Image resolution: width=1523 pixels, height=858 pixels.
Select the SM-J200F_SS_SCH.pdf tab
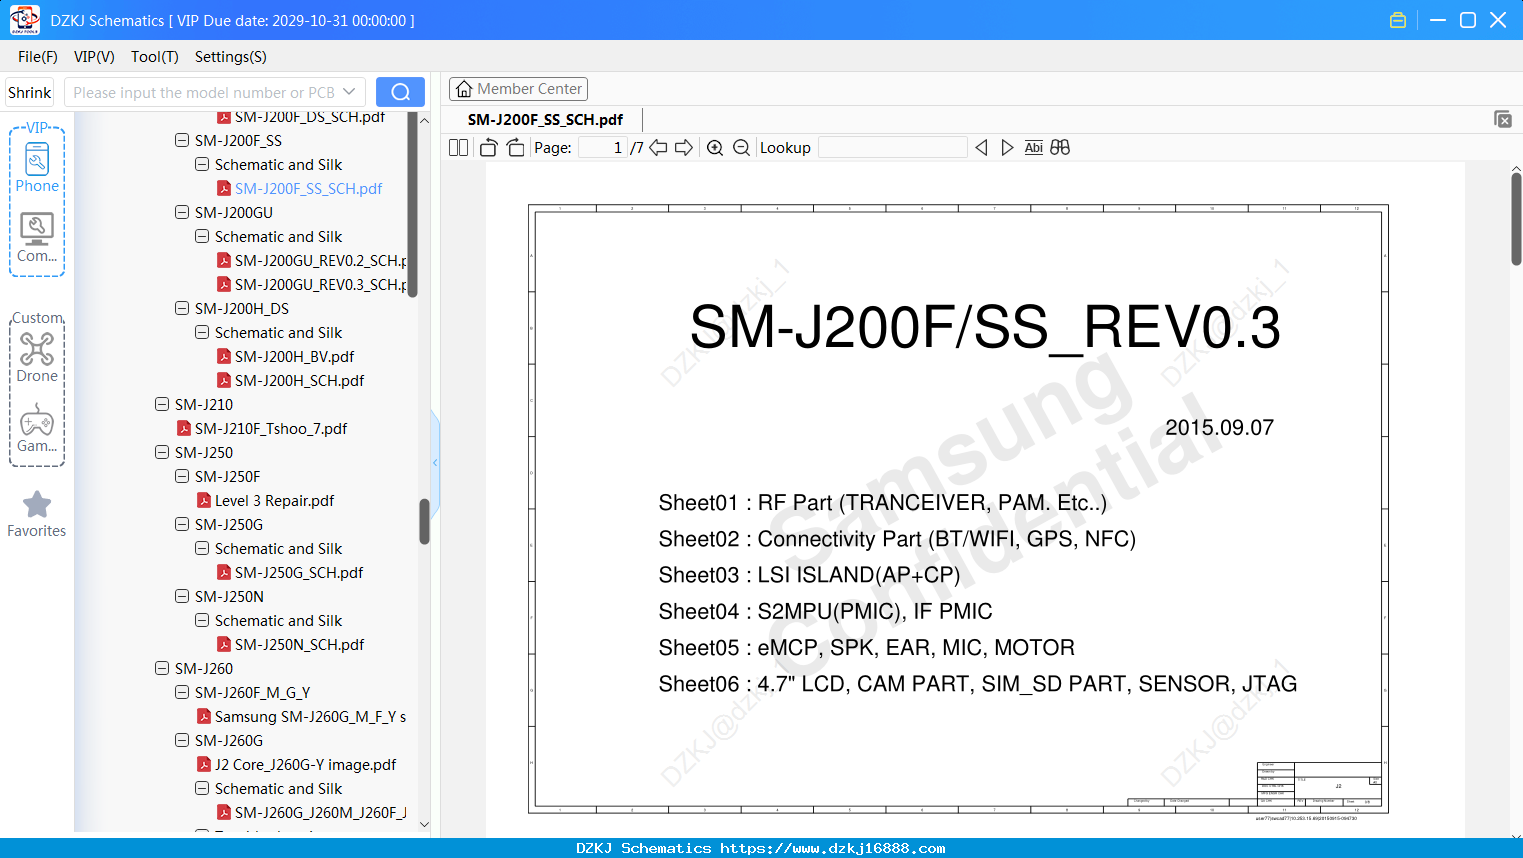[x=545, y=119]
